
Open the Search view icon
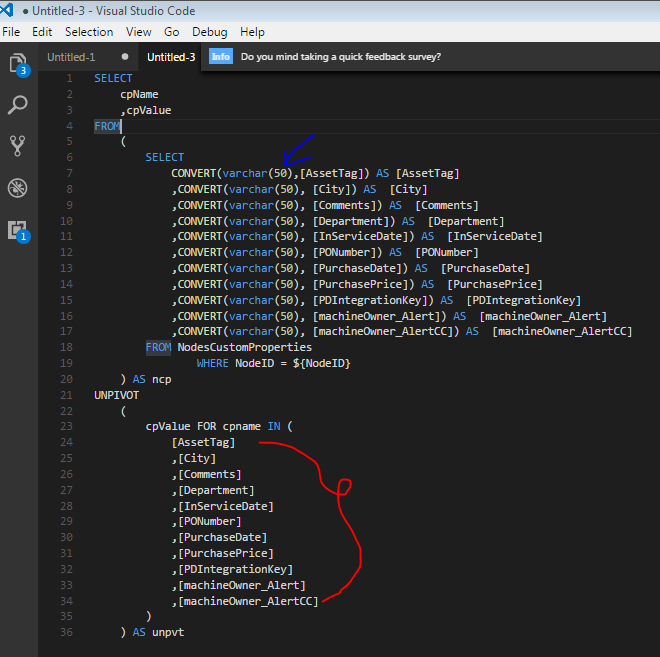(18, 105)
